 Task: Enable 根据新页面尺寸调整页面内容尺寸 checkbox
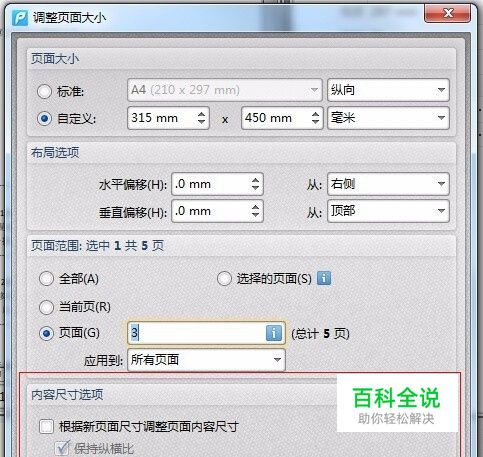point(46,426)
